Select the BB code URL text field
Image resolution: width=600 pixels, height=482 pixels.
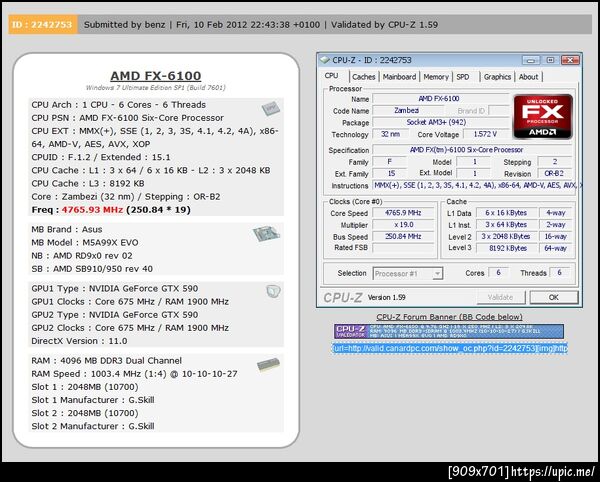coord(450,348)
